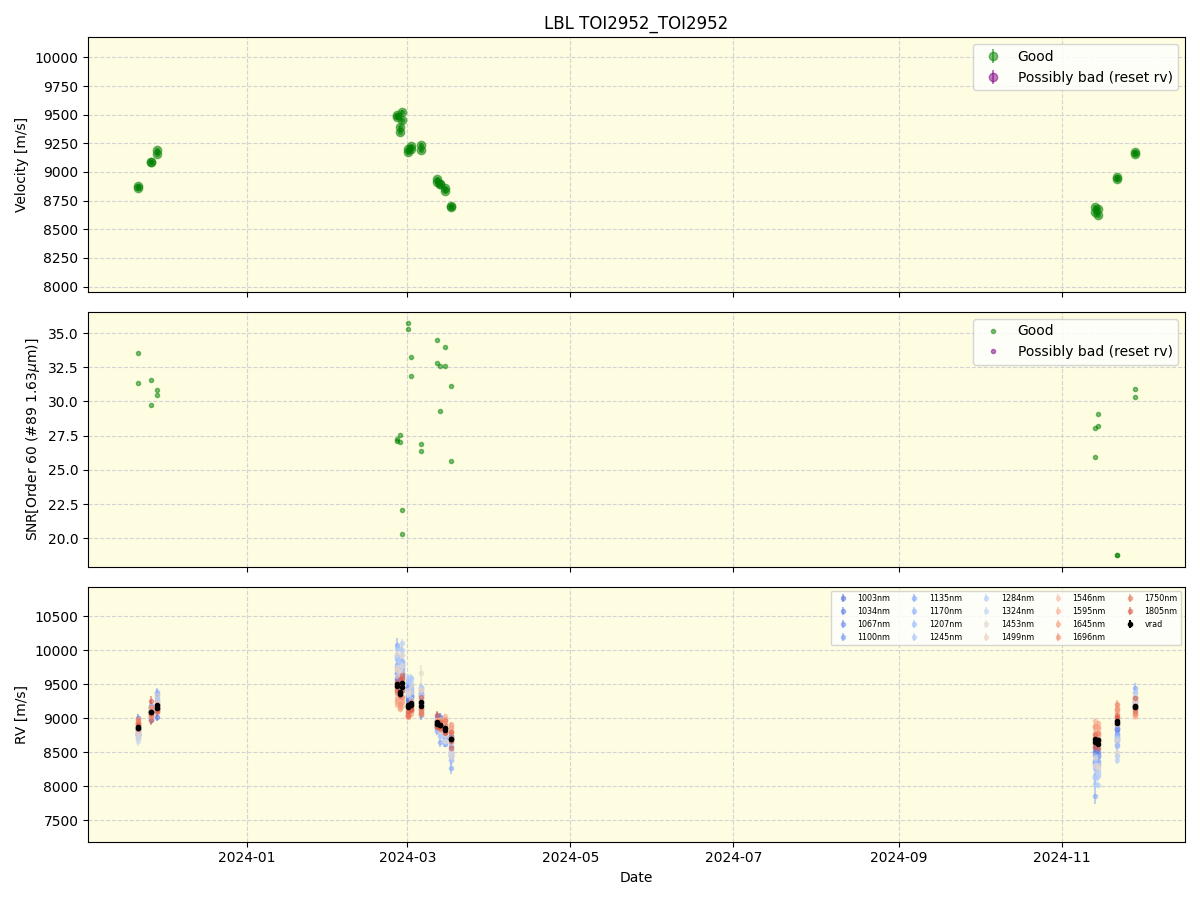Click the 2024-05 date tick label
1200x900 pixels.
tap(570, 856)
